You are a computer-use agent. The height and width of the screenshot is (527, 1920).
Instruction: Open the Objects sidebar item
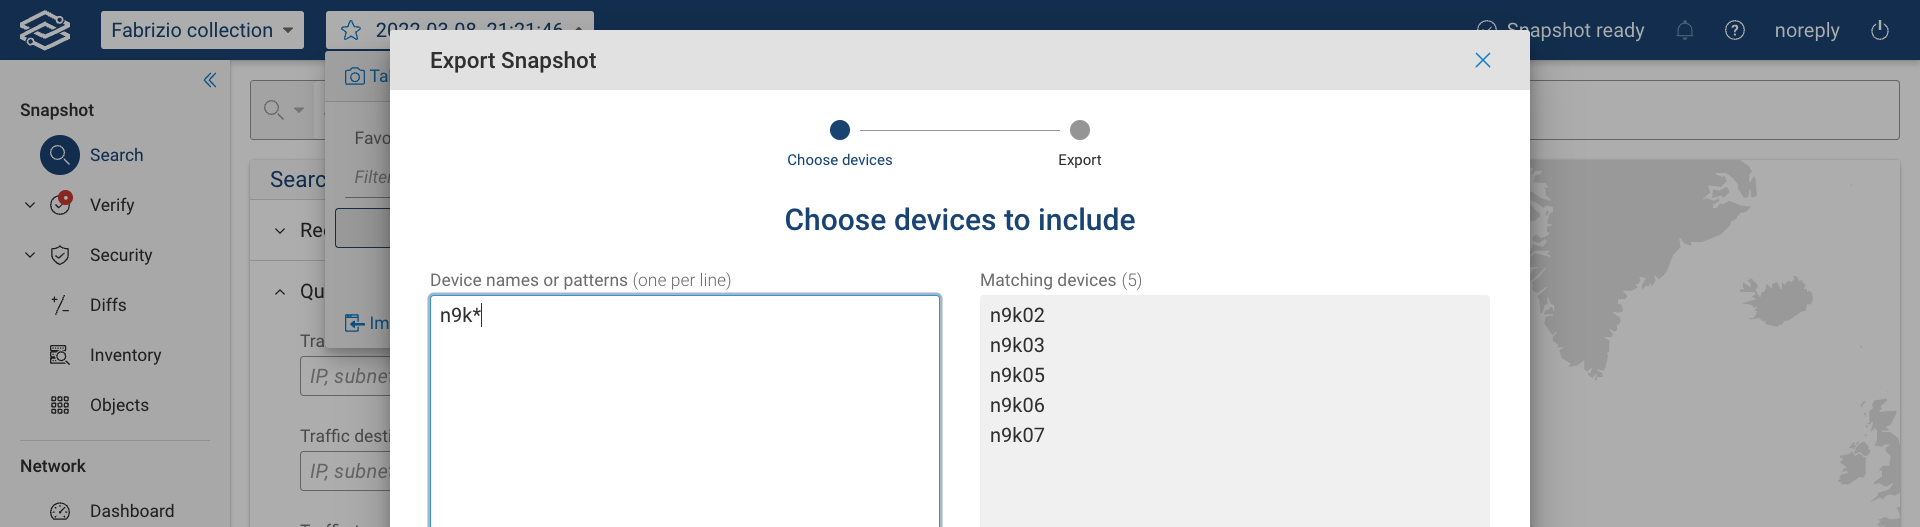coord(119,405)
